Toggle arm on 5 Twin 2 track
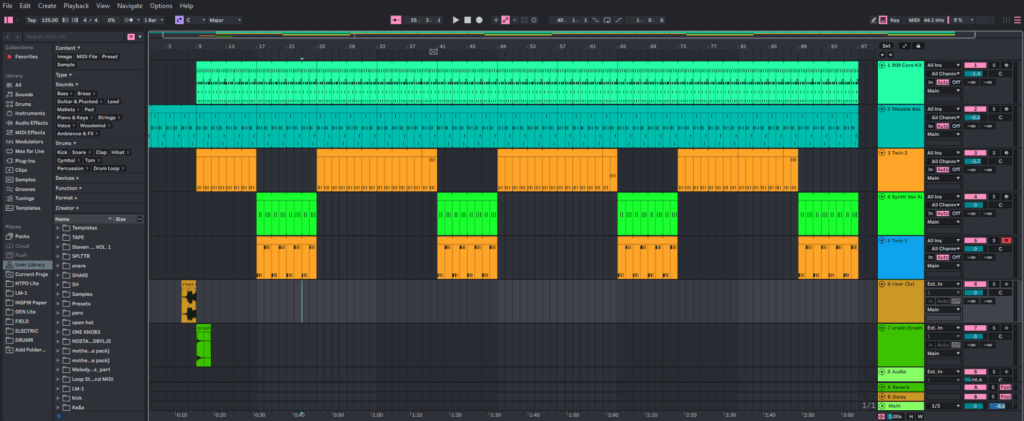 [x=1007, y=241]
